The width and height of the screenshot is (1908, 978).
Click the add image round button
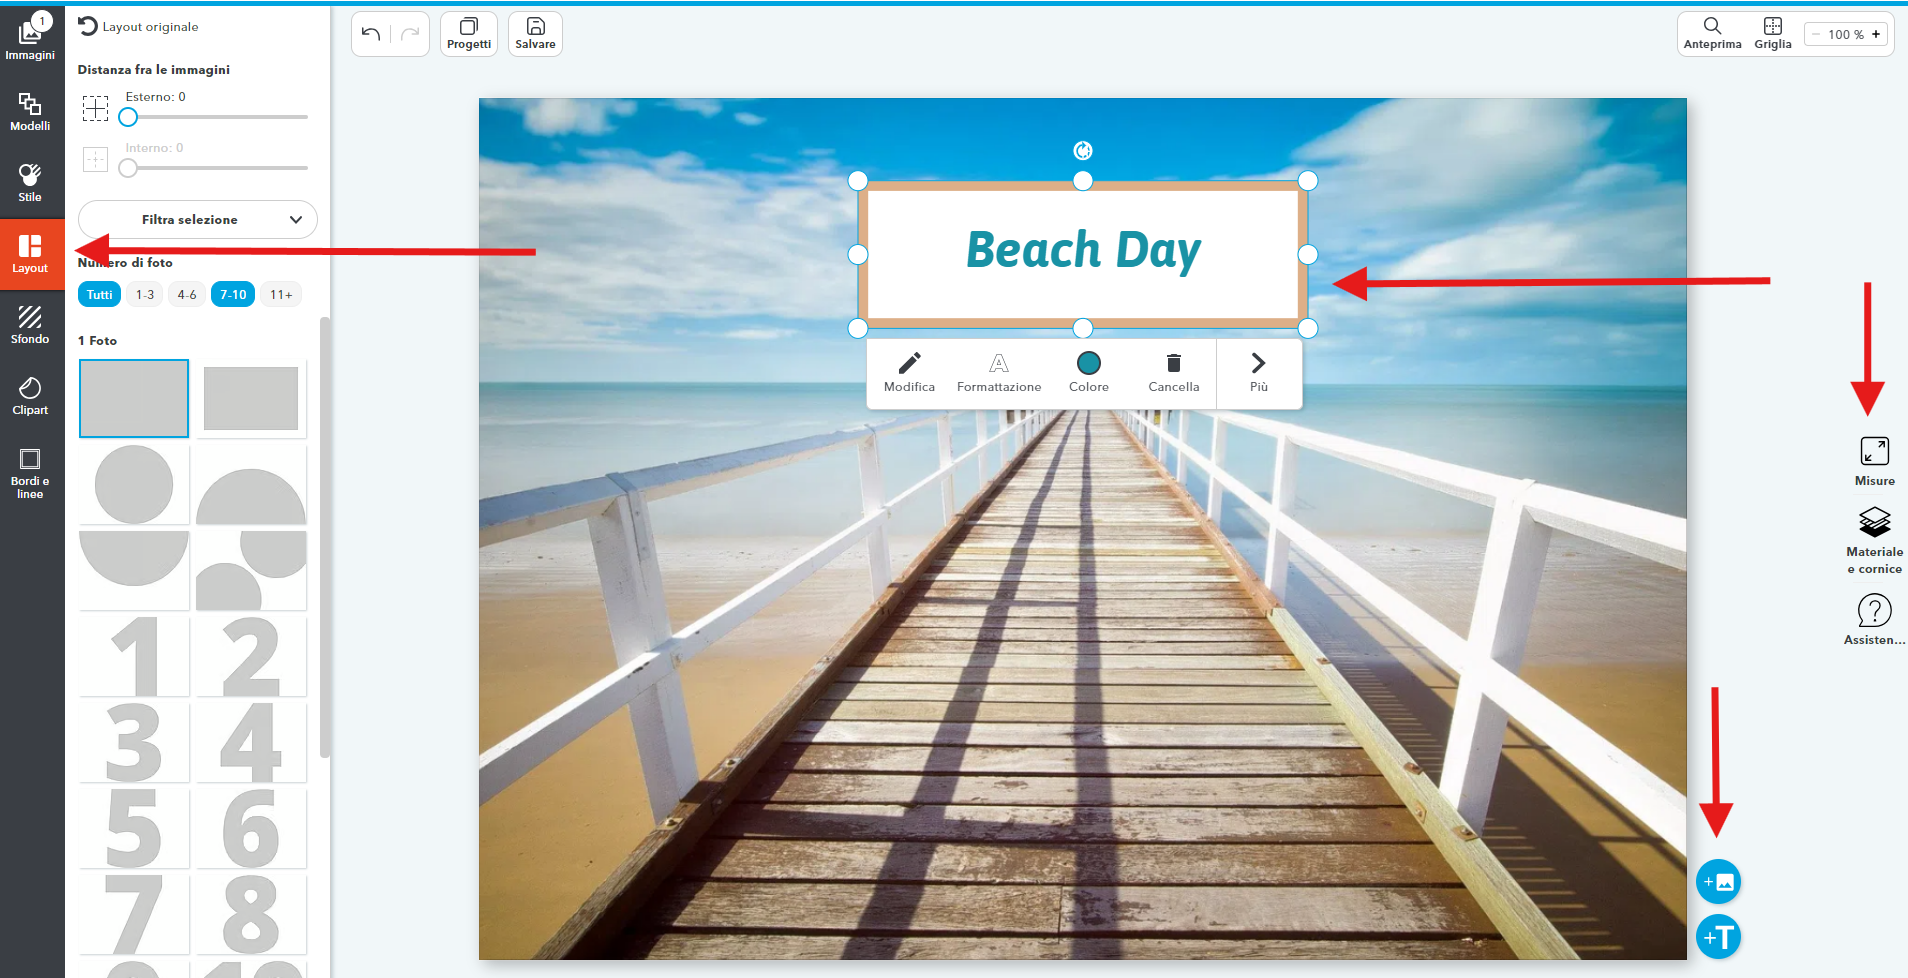(x=1718, y=882)
